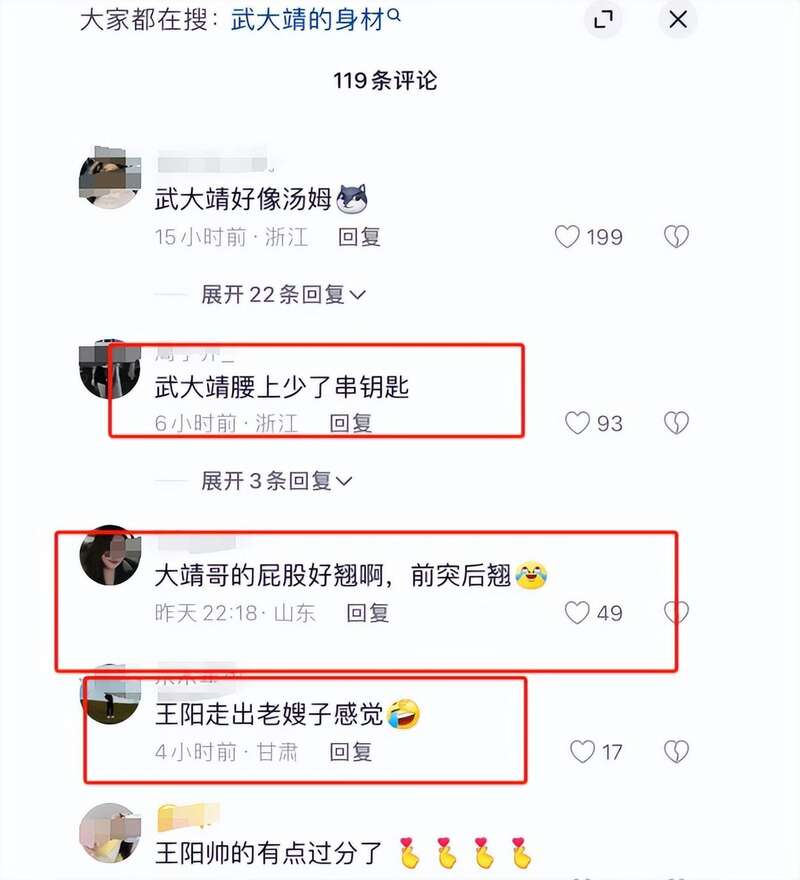Open avatar of 王阳帅的有点过分了 commenter
The width and height of the screenshot is (800, 880).
click(x=109, y=833)
